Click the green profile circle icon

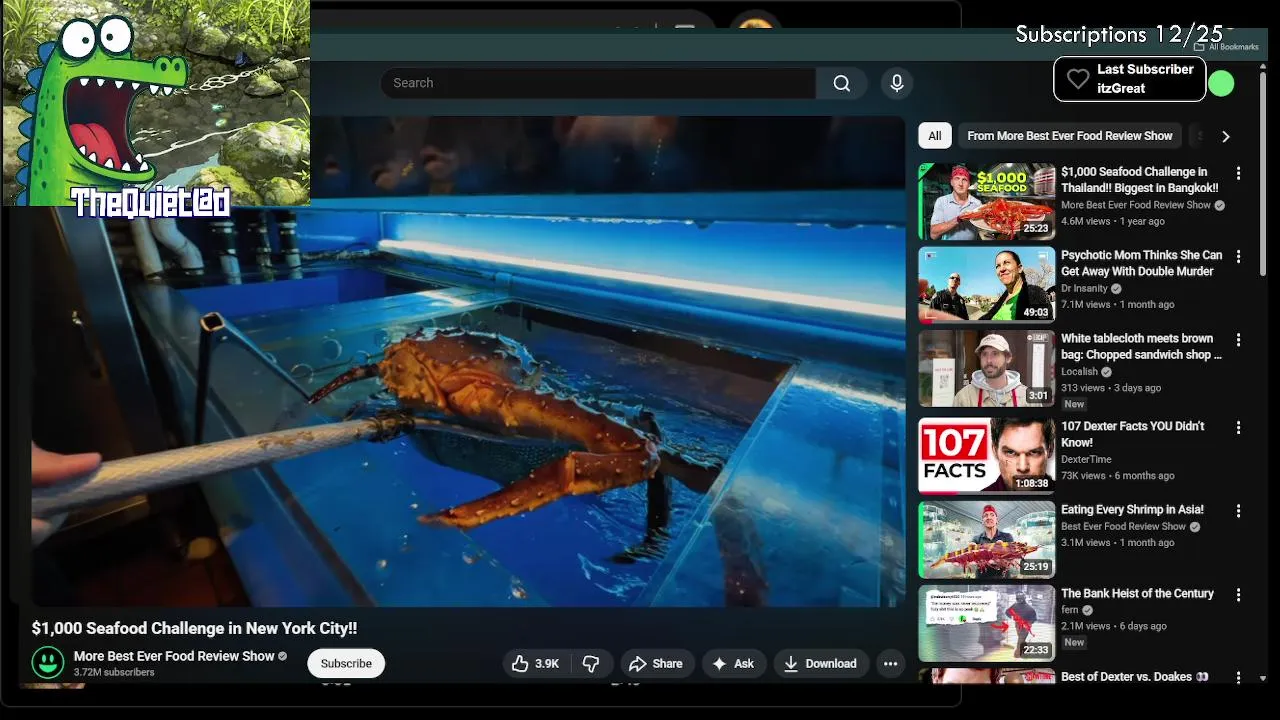(1221, 83)
